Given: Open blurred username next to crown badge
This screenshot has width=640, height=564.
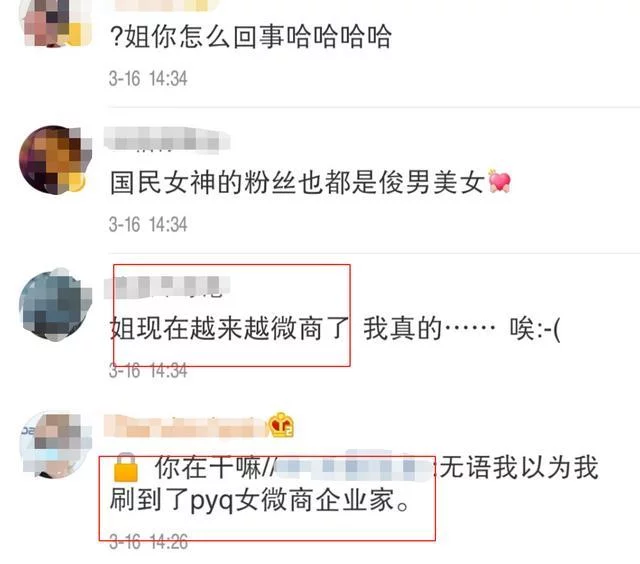Looking at the screenshot, I should [x=185, y=426].
